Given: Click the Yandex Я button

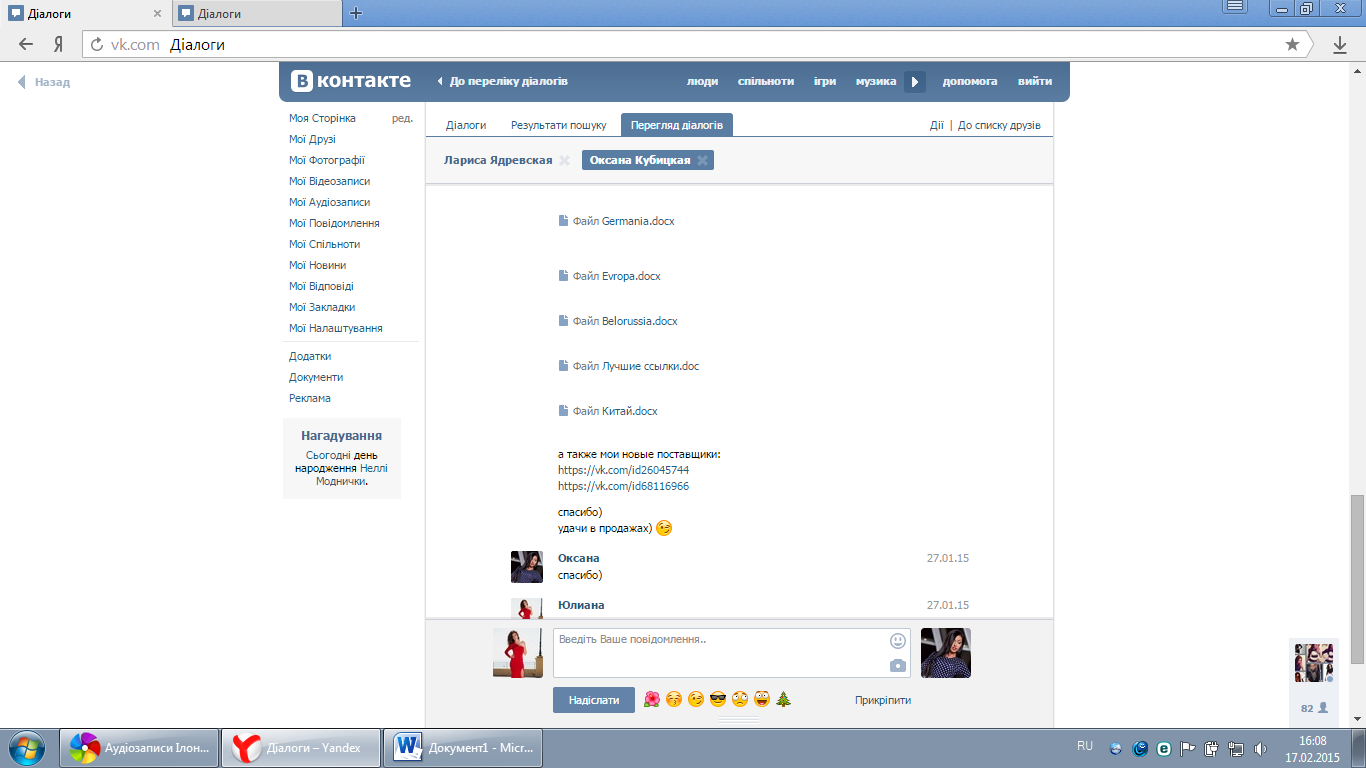Looking at the screenshot, I should click(x=58, y=44).
